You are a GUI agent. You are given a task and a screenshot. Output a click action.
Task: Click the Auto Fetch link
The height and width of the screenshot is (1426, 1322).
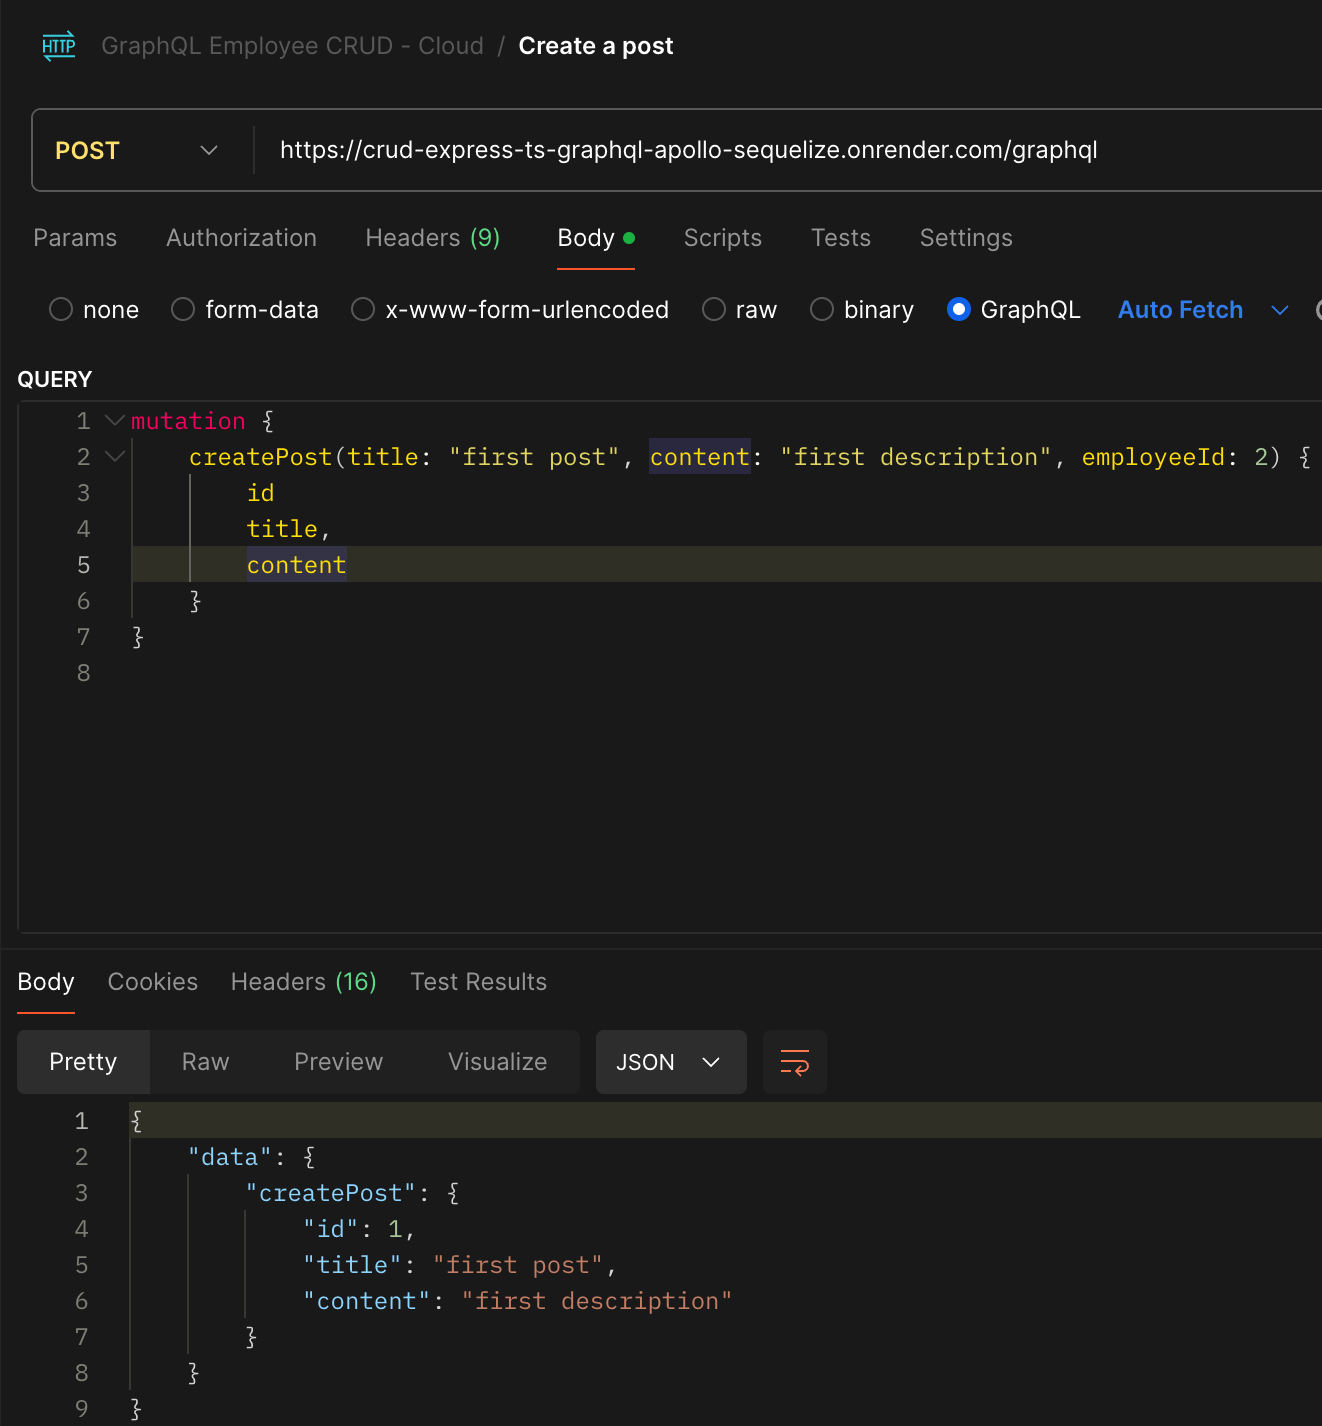click(1181, 310)
